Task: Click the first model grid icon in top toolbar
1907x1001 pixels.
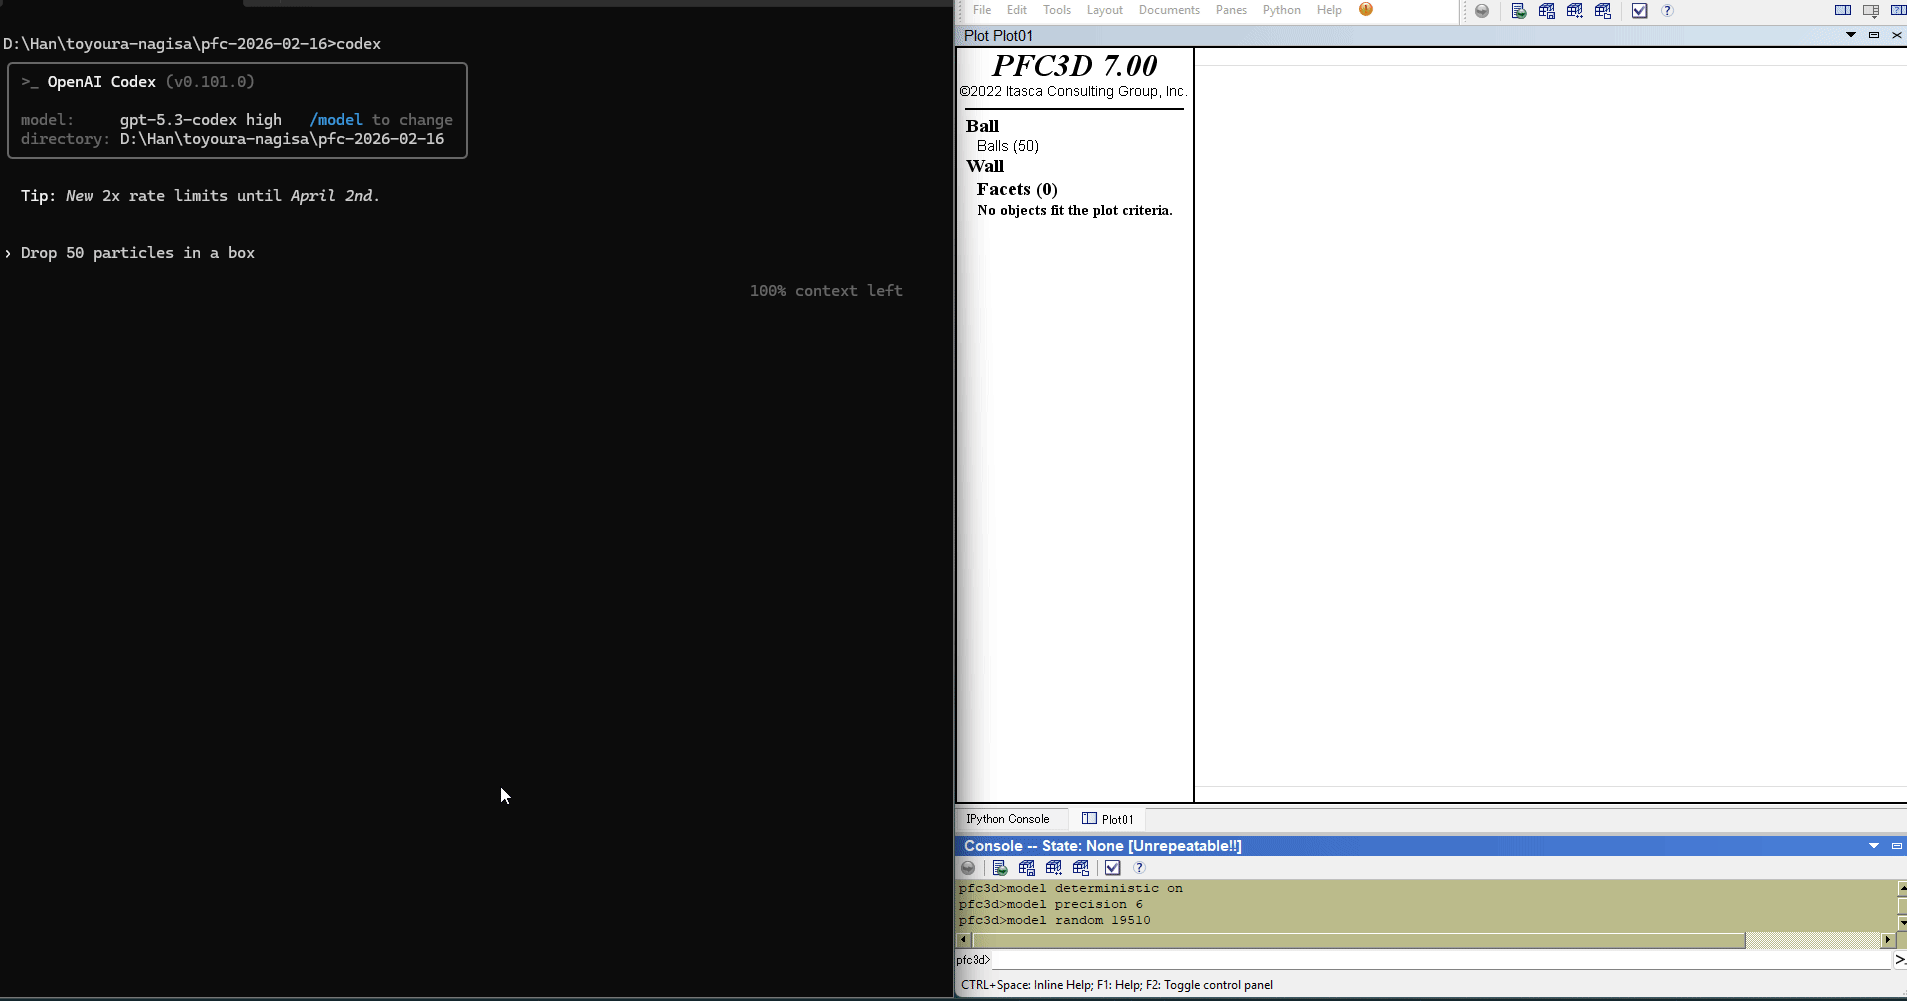Action: (1547, 11)
